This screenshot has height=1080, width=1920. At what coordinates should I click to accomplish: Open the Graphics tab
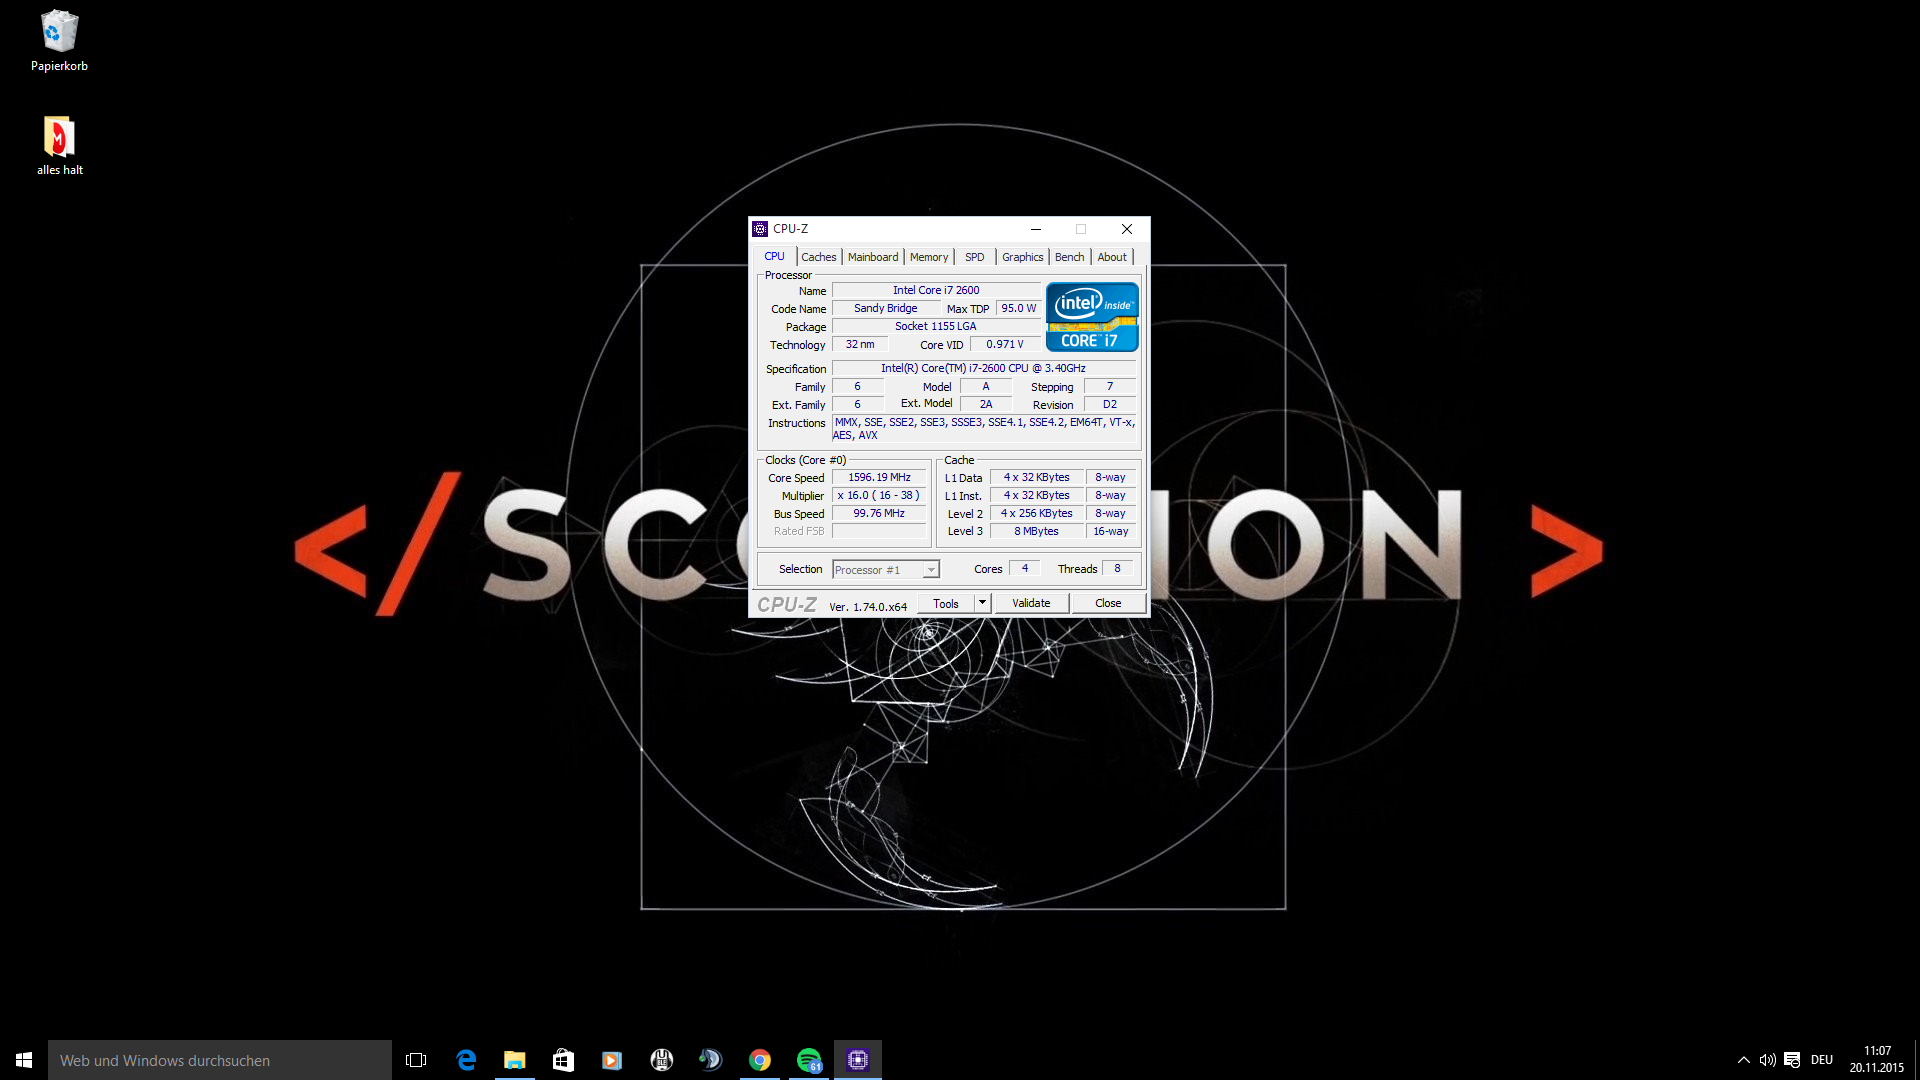tap(1022, 257)
